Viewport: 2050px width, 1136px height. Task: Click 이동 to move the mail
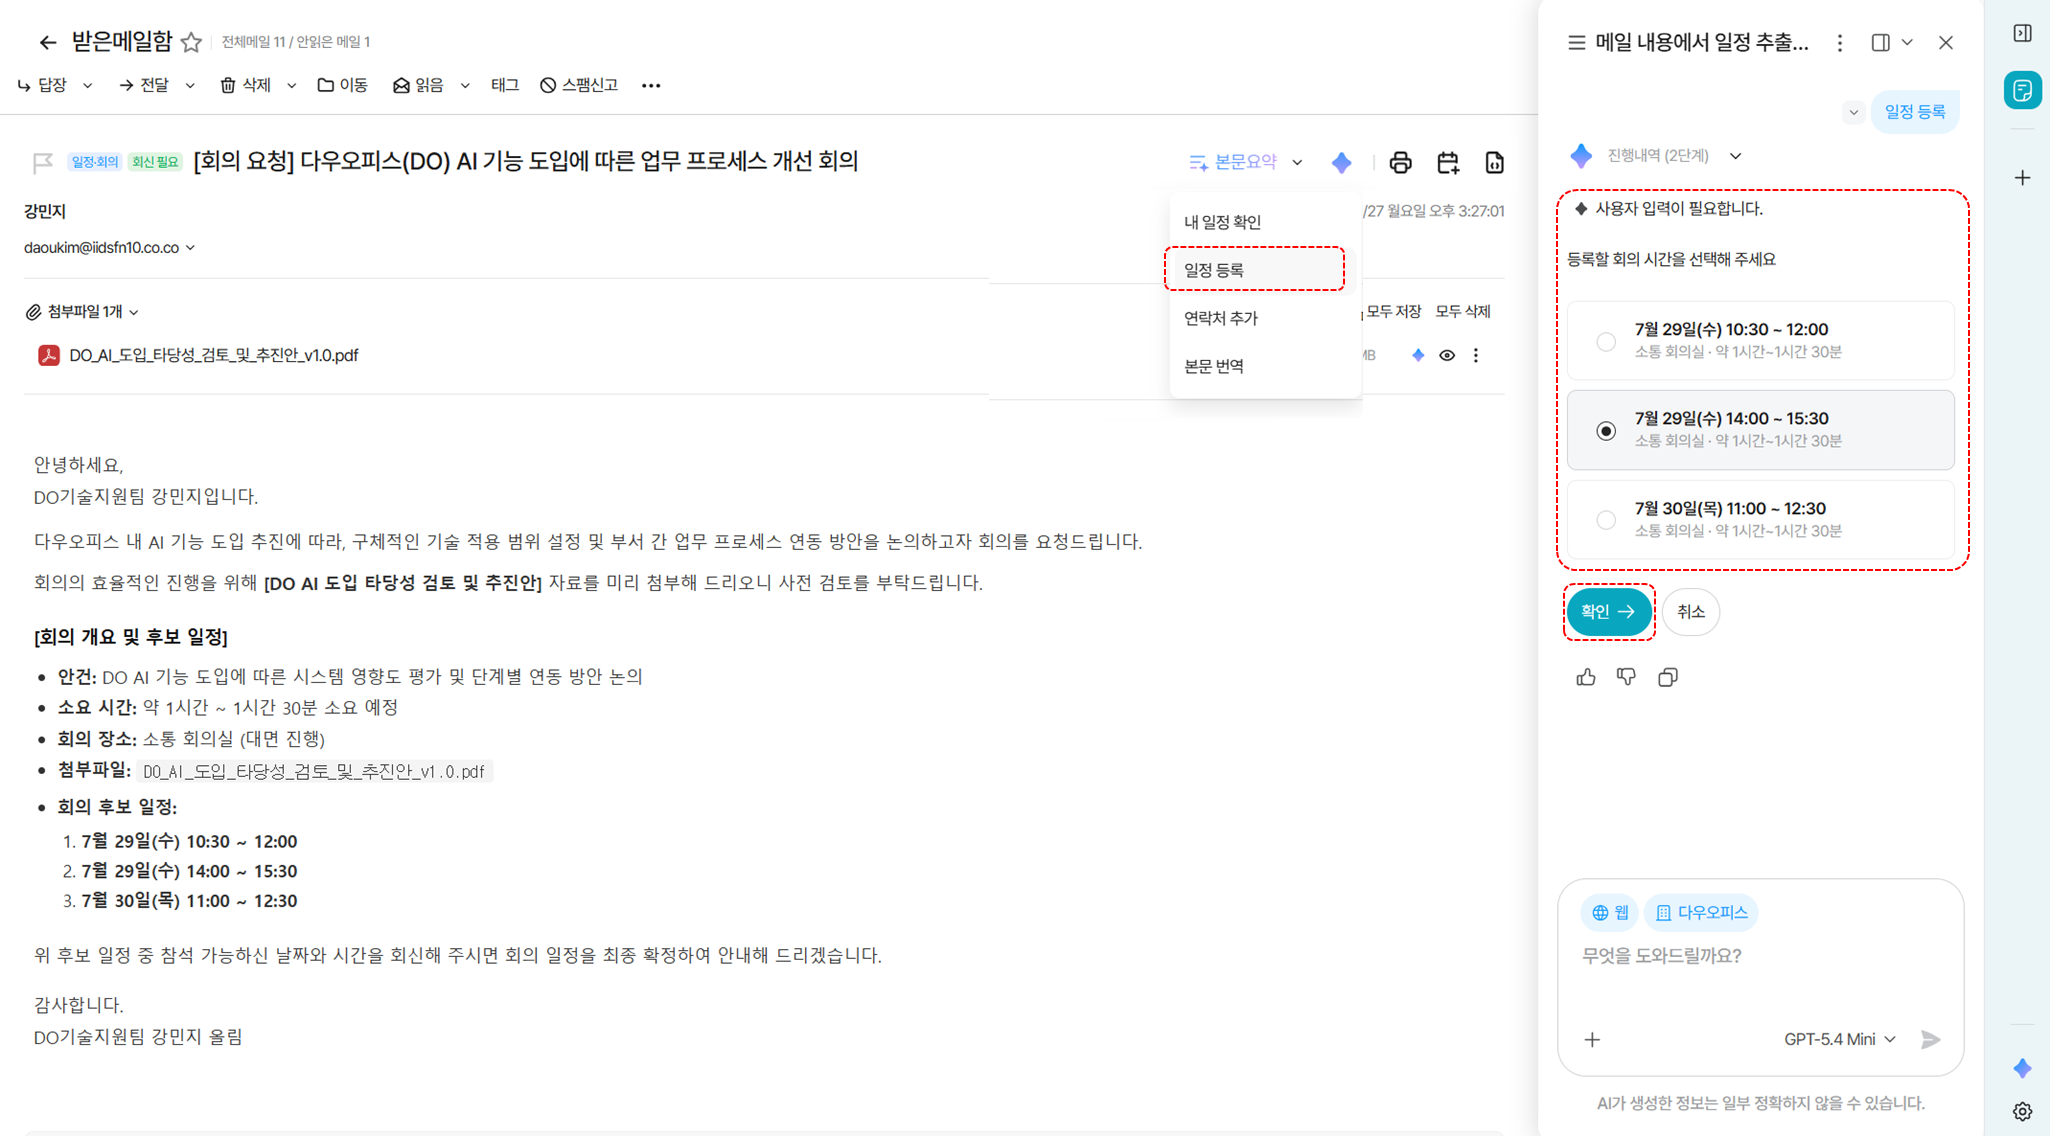point(342,86)
